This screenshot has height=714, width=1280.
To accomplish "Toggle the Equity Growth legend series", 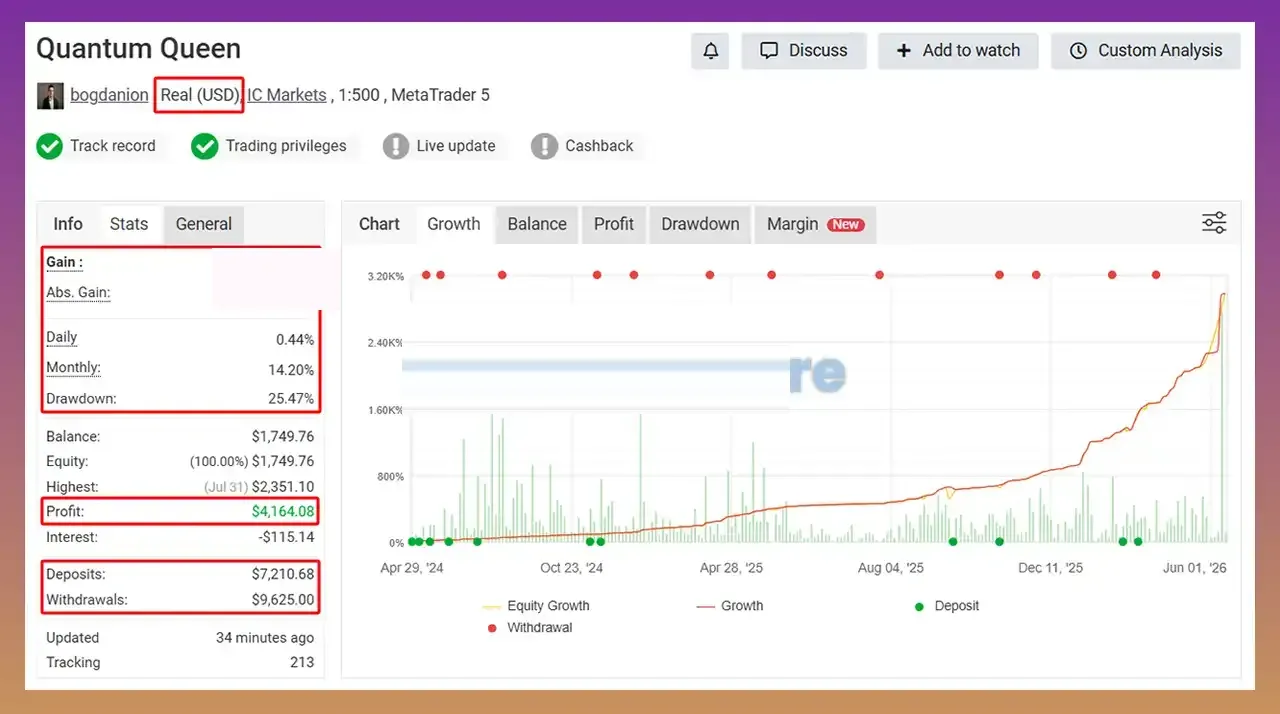I will pos(535,606).
